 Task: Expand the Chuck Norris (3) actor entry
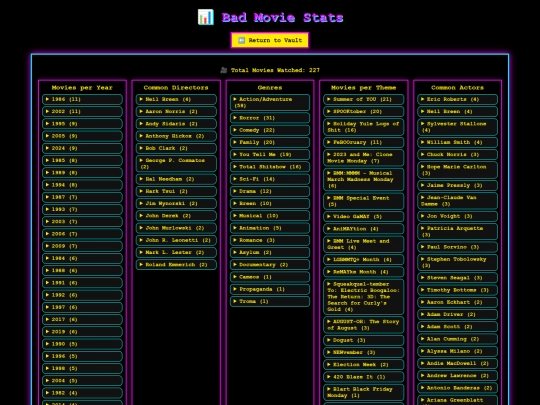tap(457, 155)
